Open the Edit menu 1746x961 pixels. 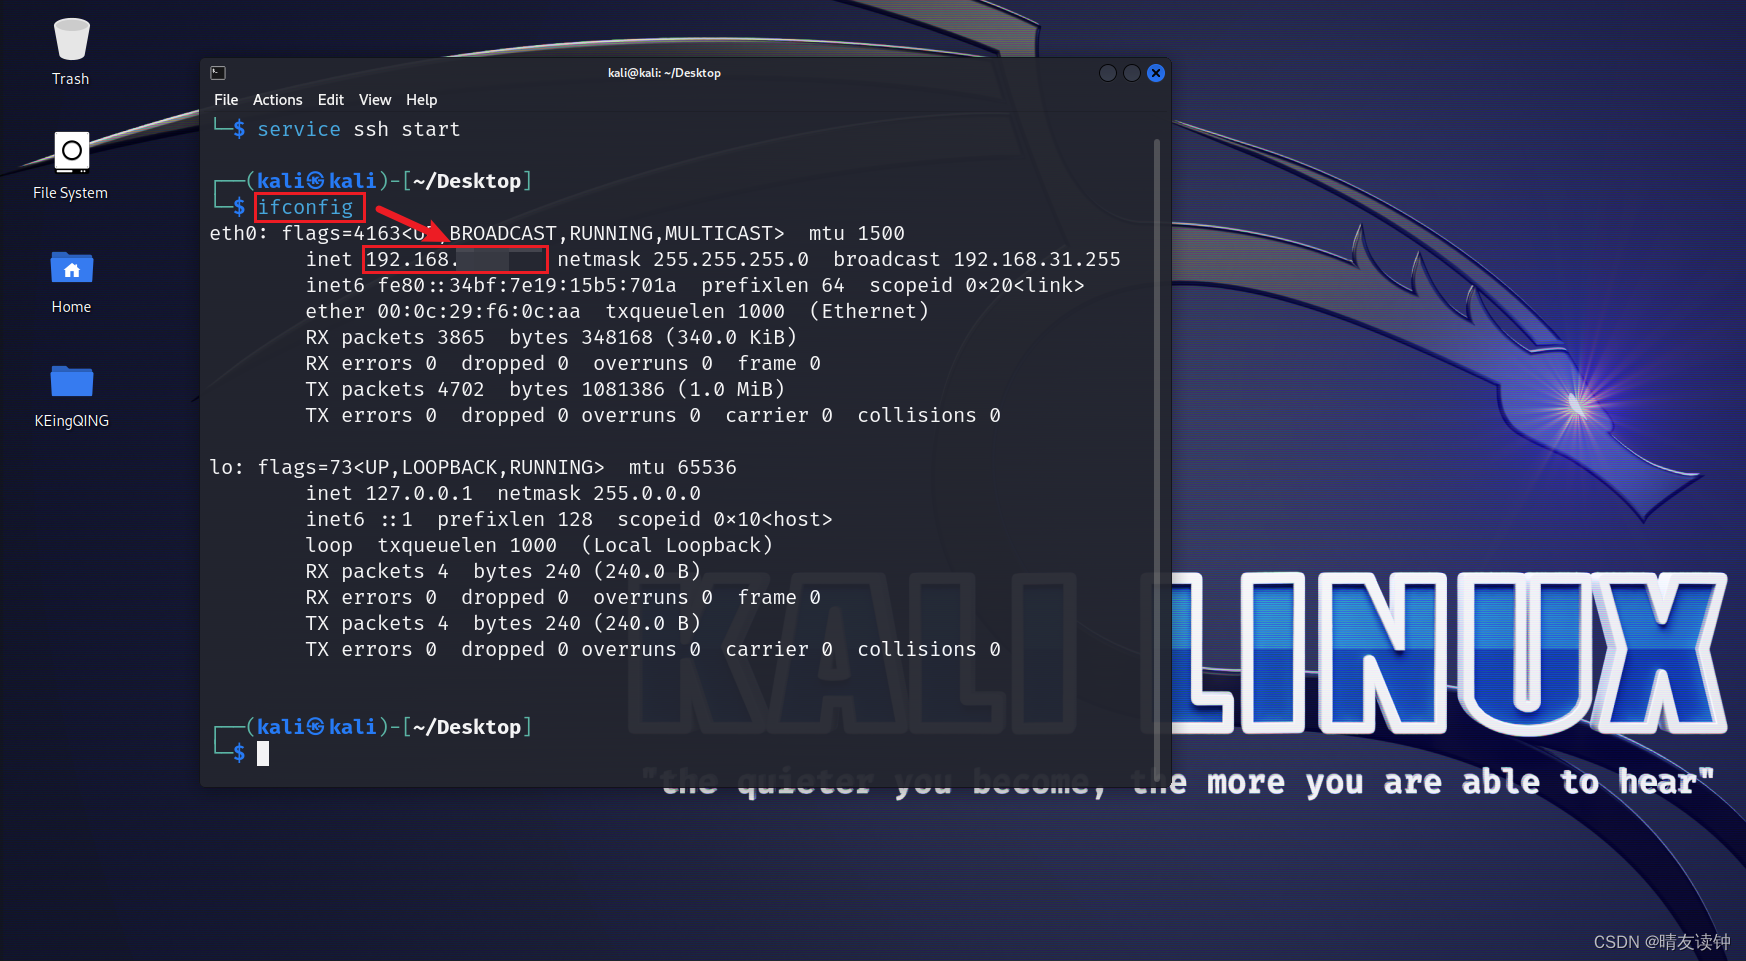(x=330, y=99)
